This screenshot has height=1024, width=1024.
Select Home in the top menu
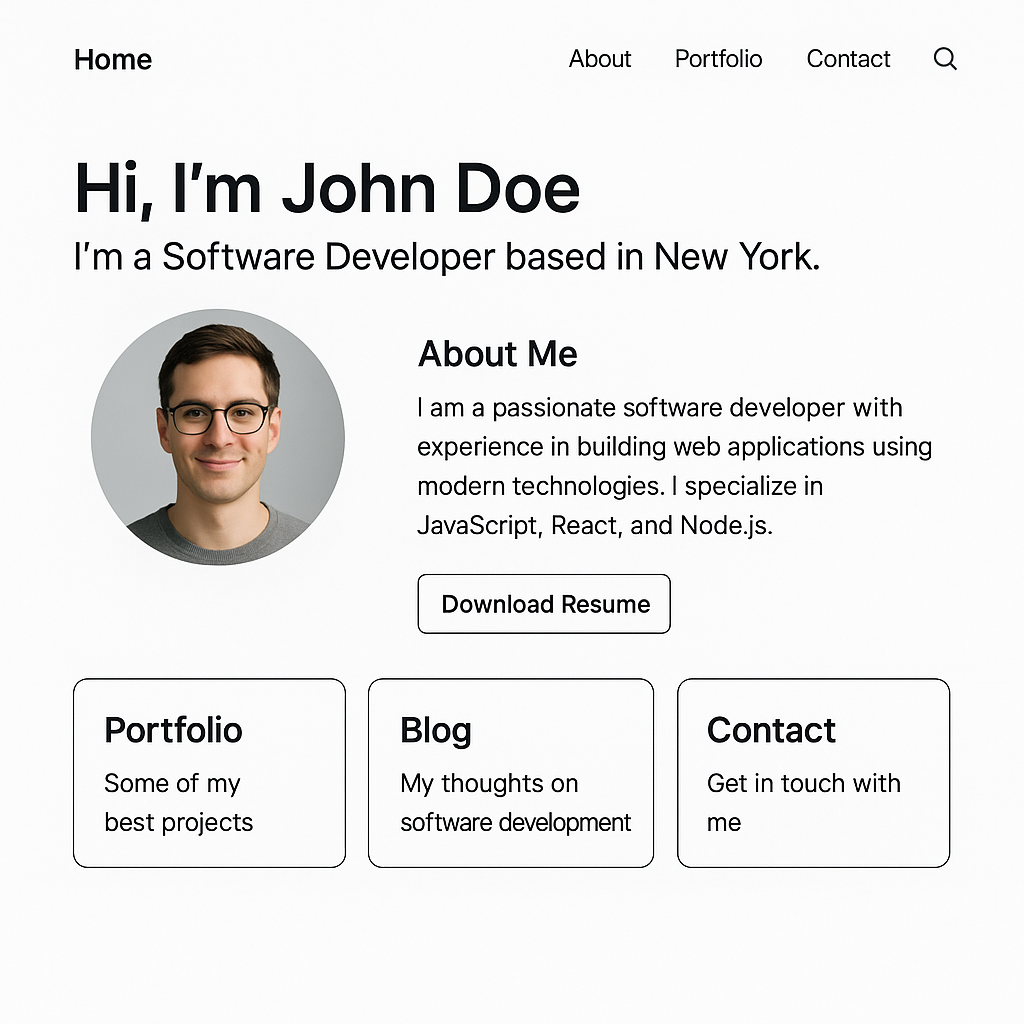(112, 60)
